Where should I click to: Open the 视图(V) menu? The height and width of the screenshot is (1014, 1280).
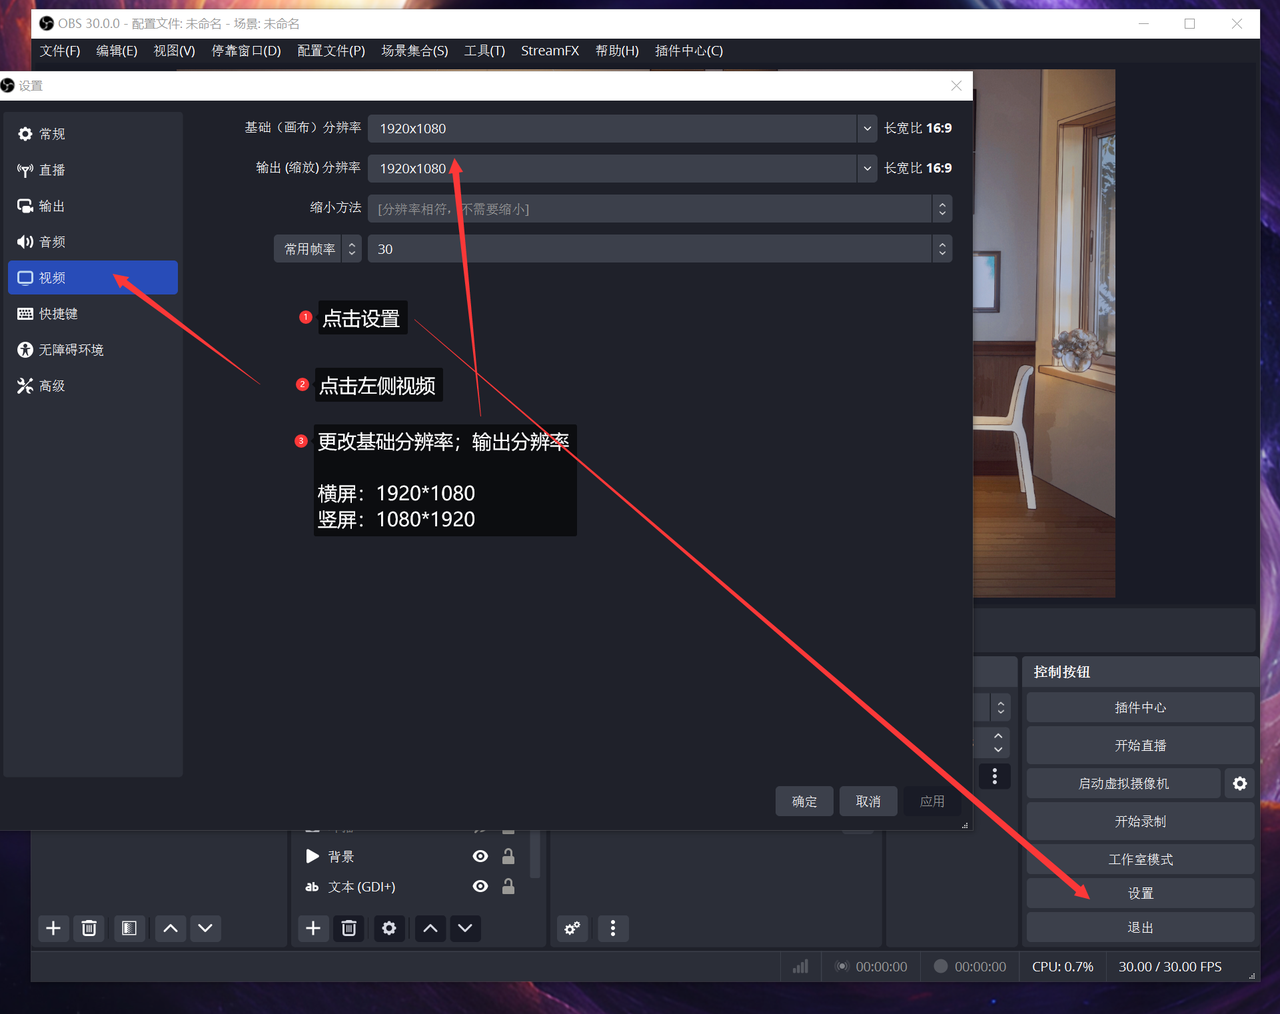[x=174, y=51]
